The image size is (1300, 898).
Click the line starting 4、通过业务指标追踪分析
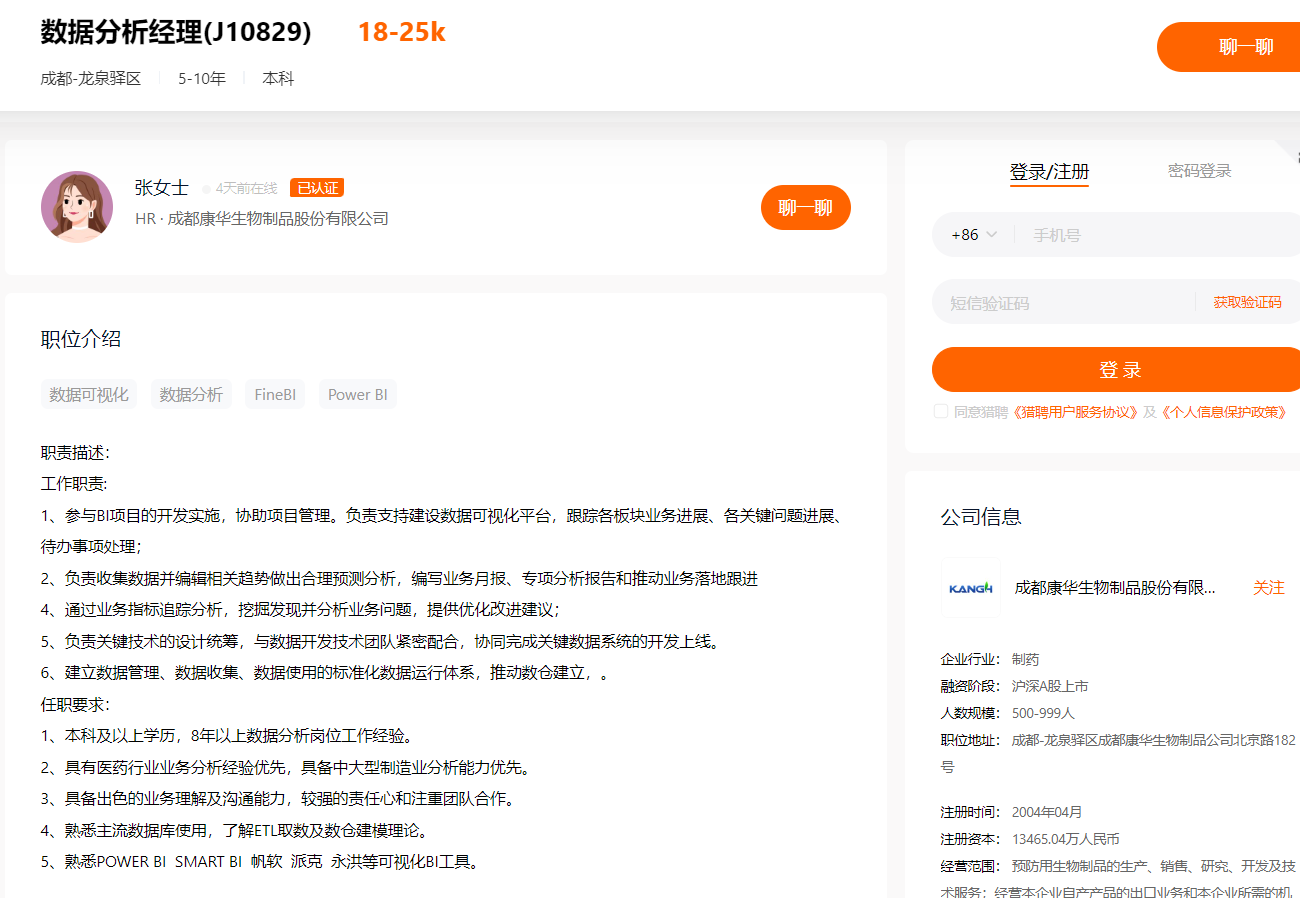(301, 609)
